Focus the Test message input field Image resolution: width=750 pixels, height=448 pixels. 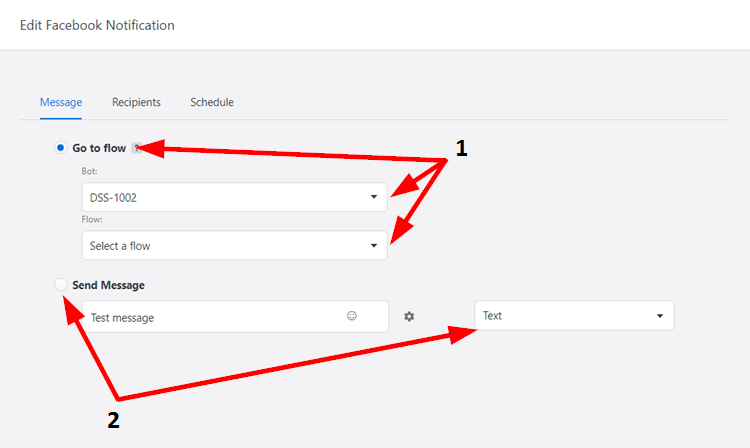click(x=235, y=317)
